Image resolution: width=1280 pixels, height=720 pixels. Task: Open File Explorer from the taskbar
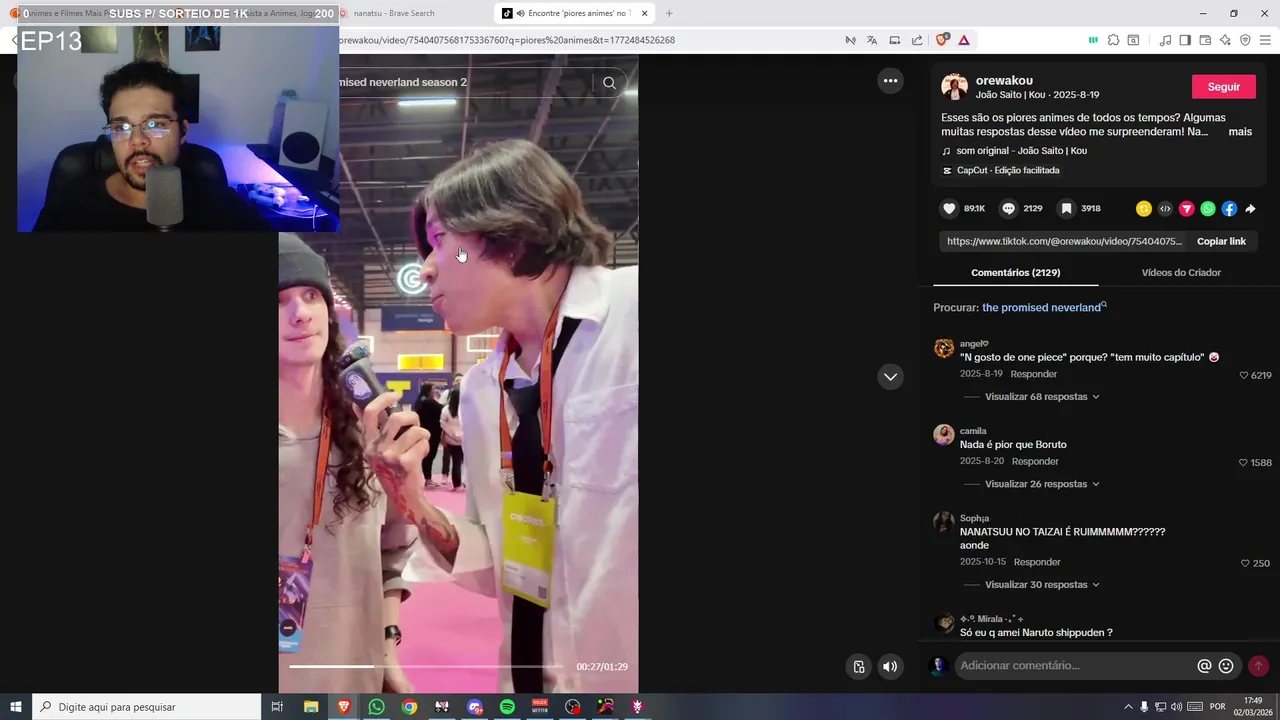coord(311,707)
